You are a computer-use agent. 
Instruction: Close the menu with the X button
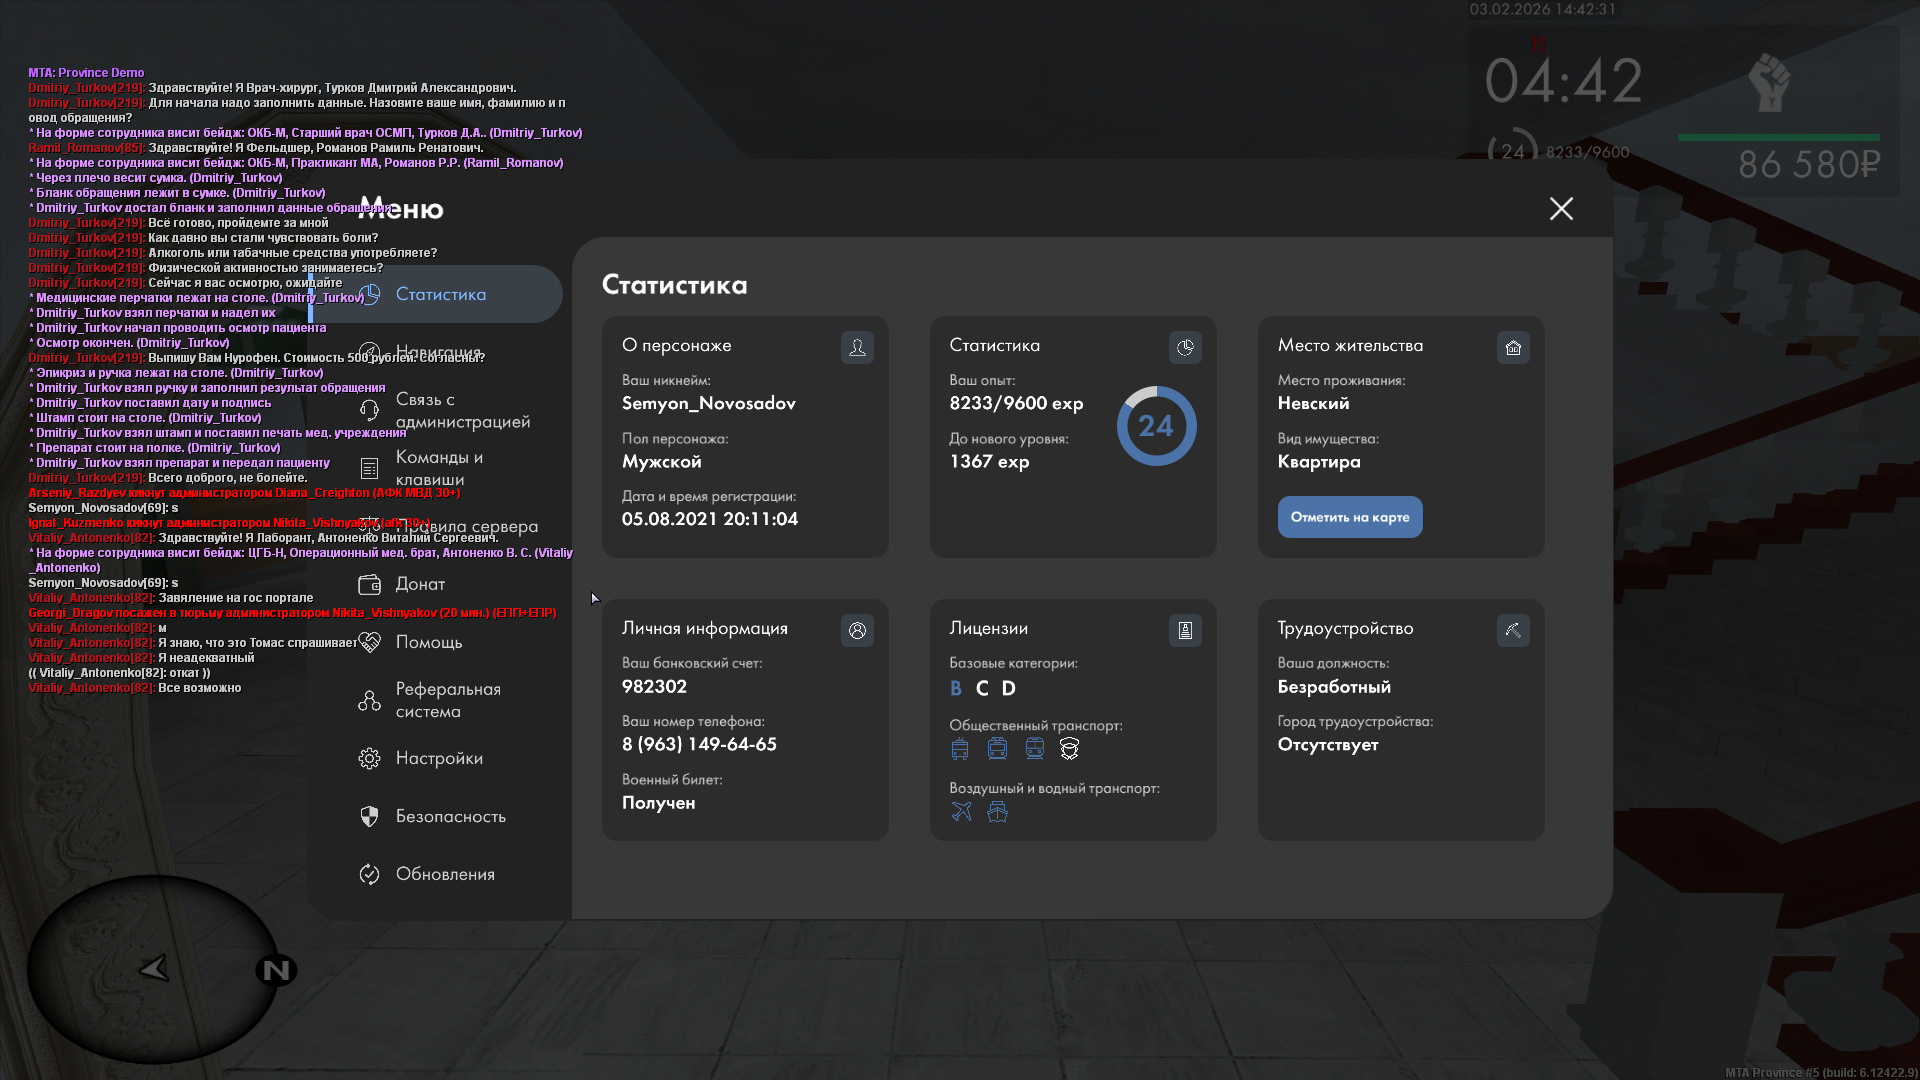tap(1561, 208)
